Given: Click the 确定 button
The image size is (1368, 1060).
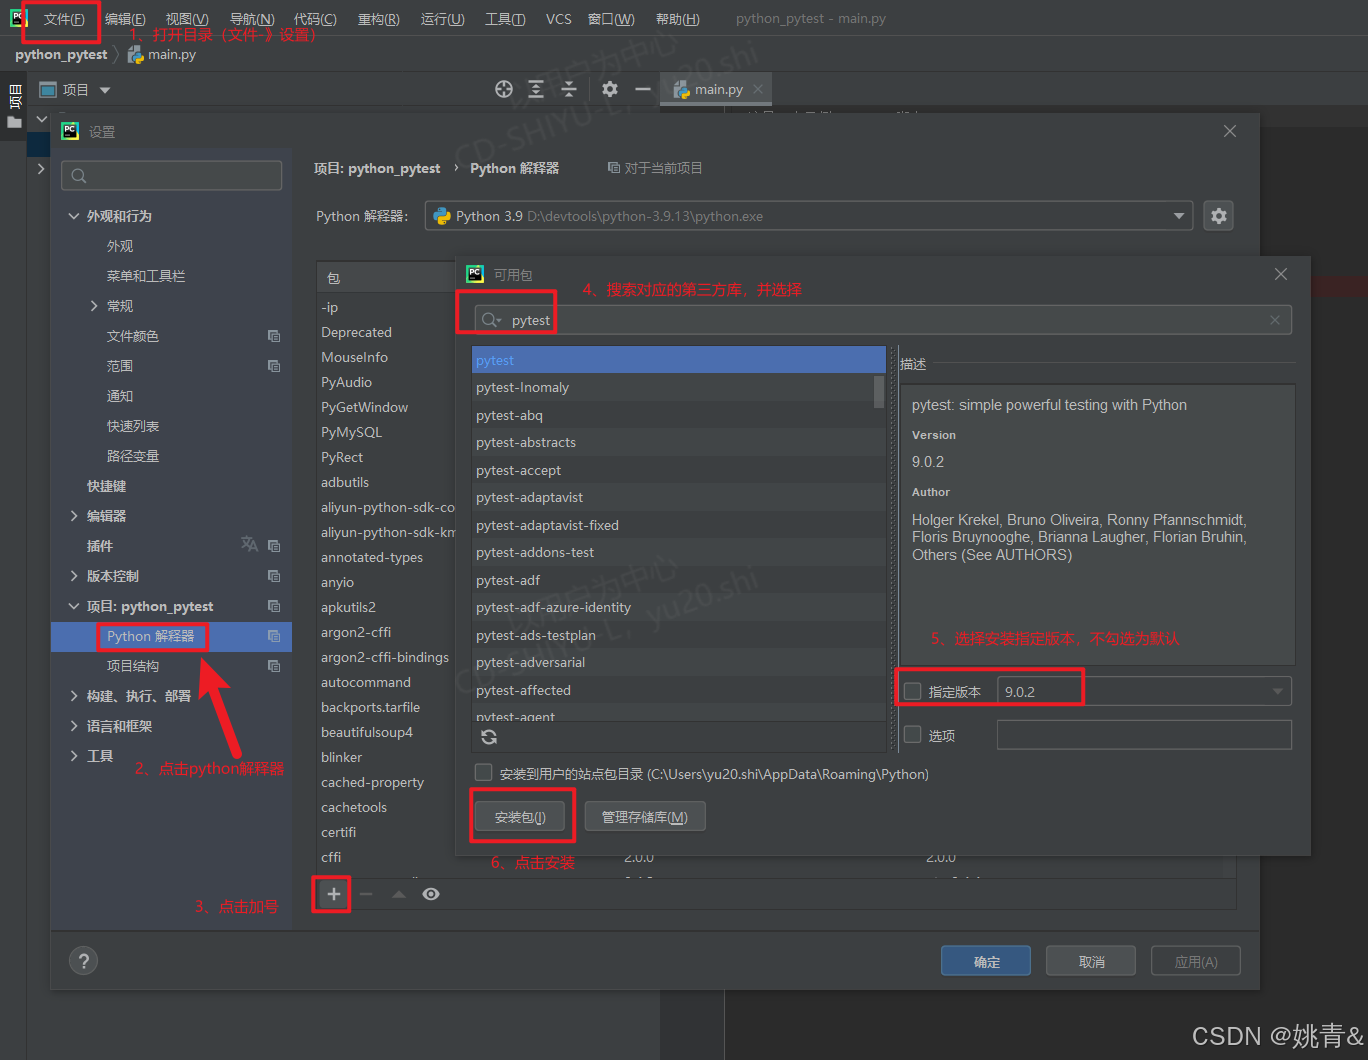Looking at the screenshot, I should (x=987, y=961).
